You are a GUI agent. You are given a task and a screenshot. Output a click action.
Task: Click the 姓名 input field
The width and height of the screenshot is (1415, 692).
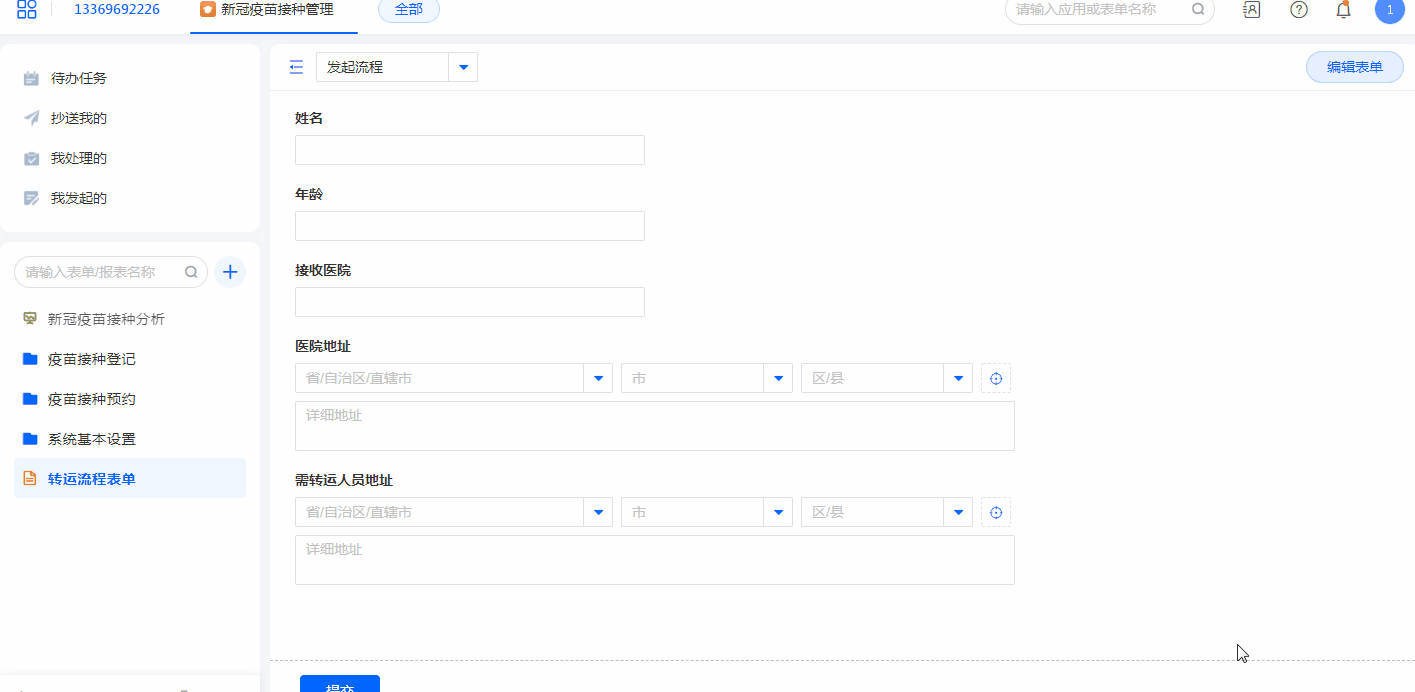470,150
